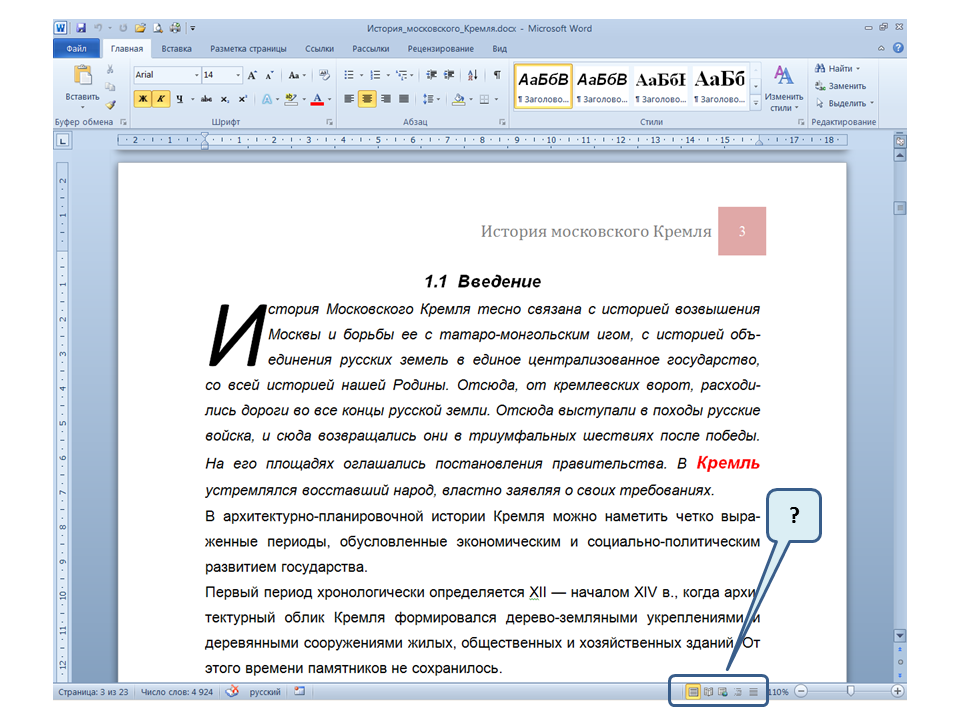Apply strikethrough formatting with abc button
The height and width of the screenshot is (720, 960).
[206, 99]
